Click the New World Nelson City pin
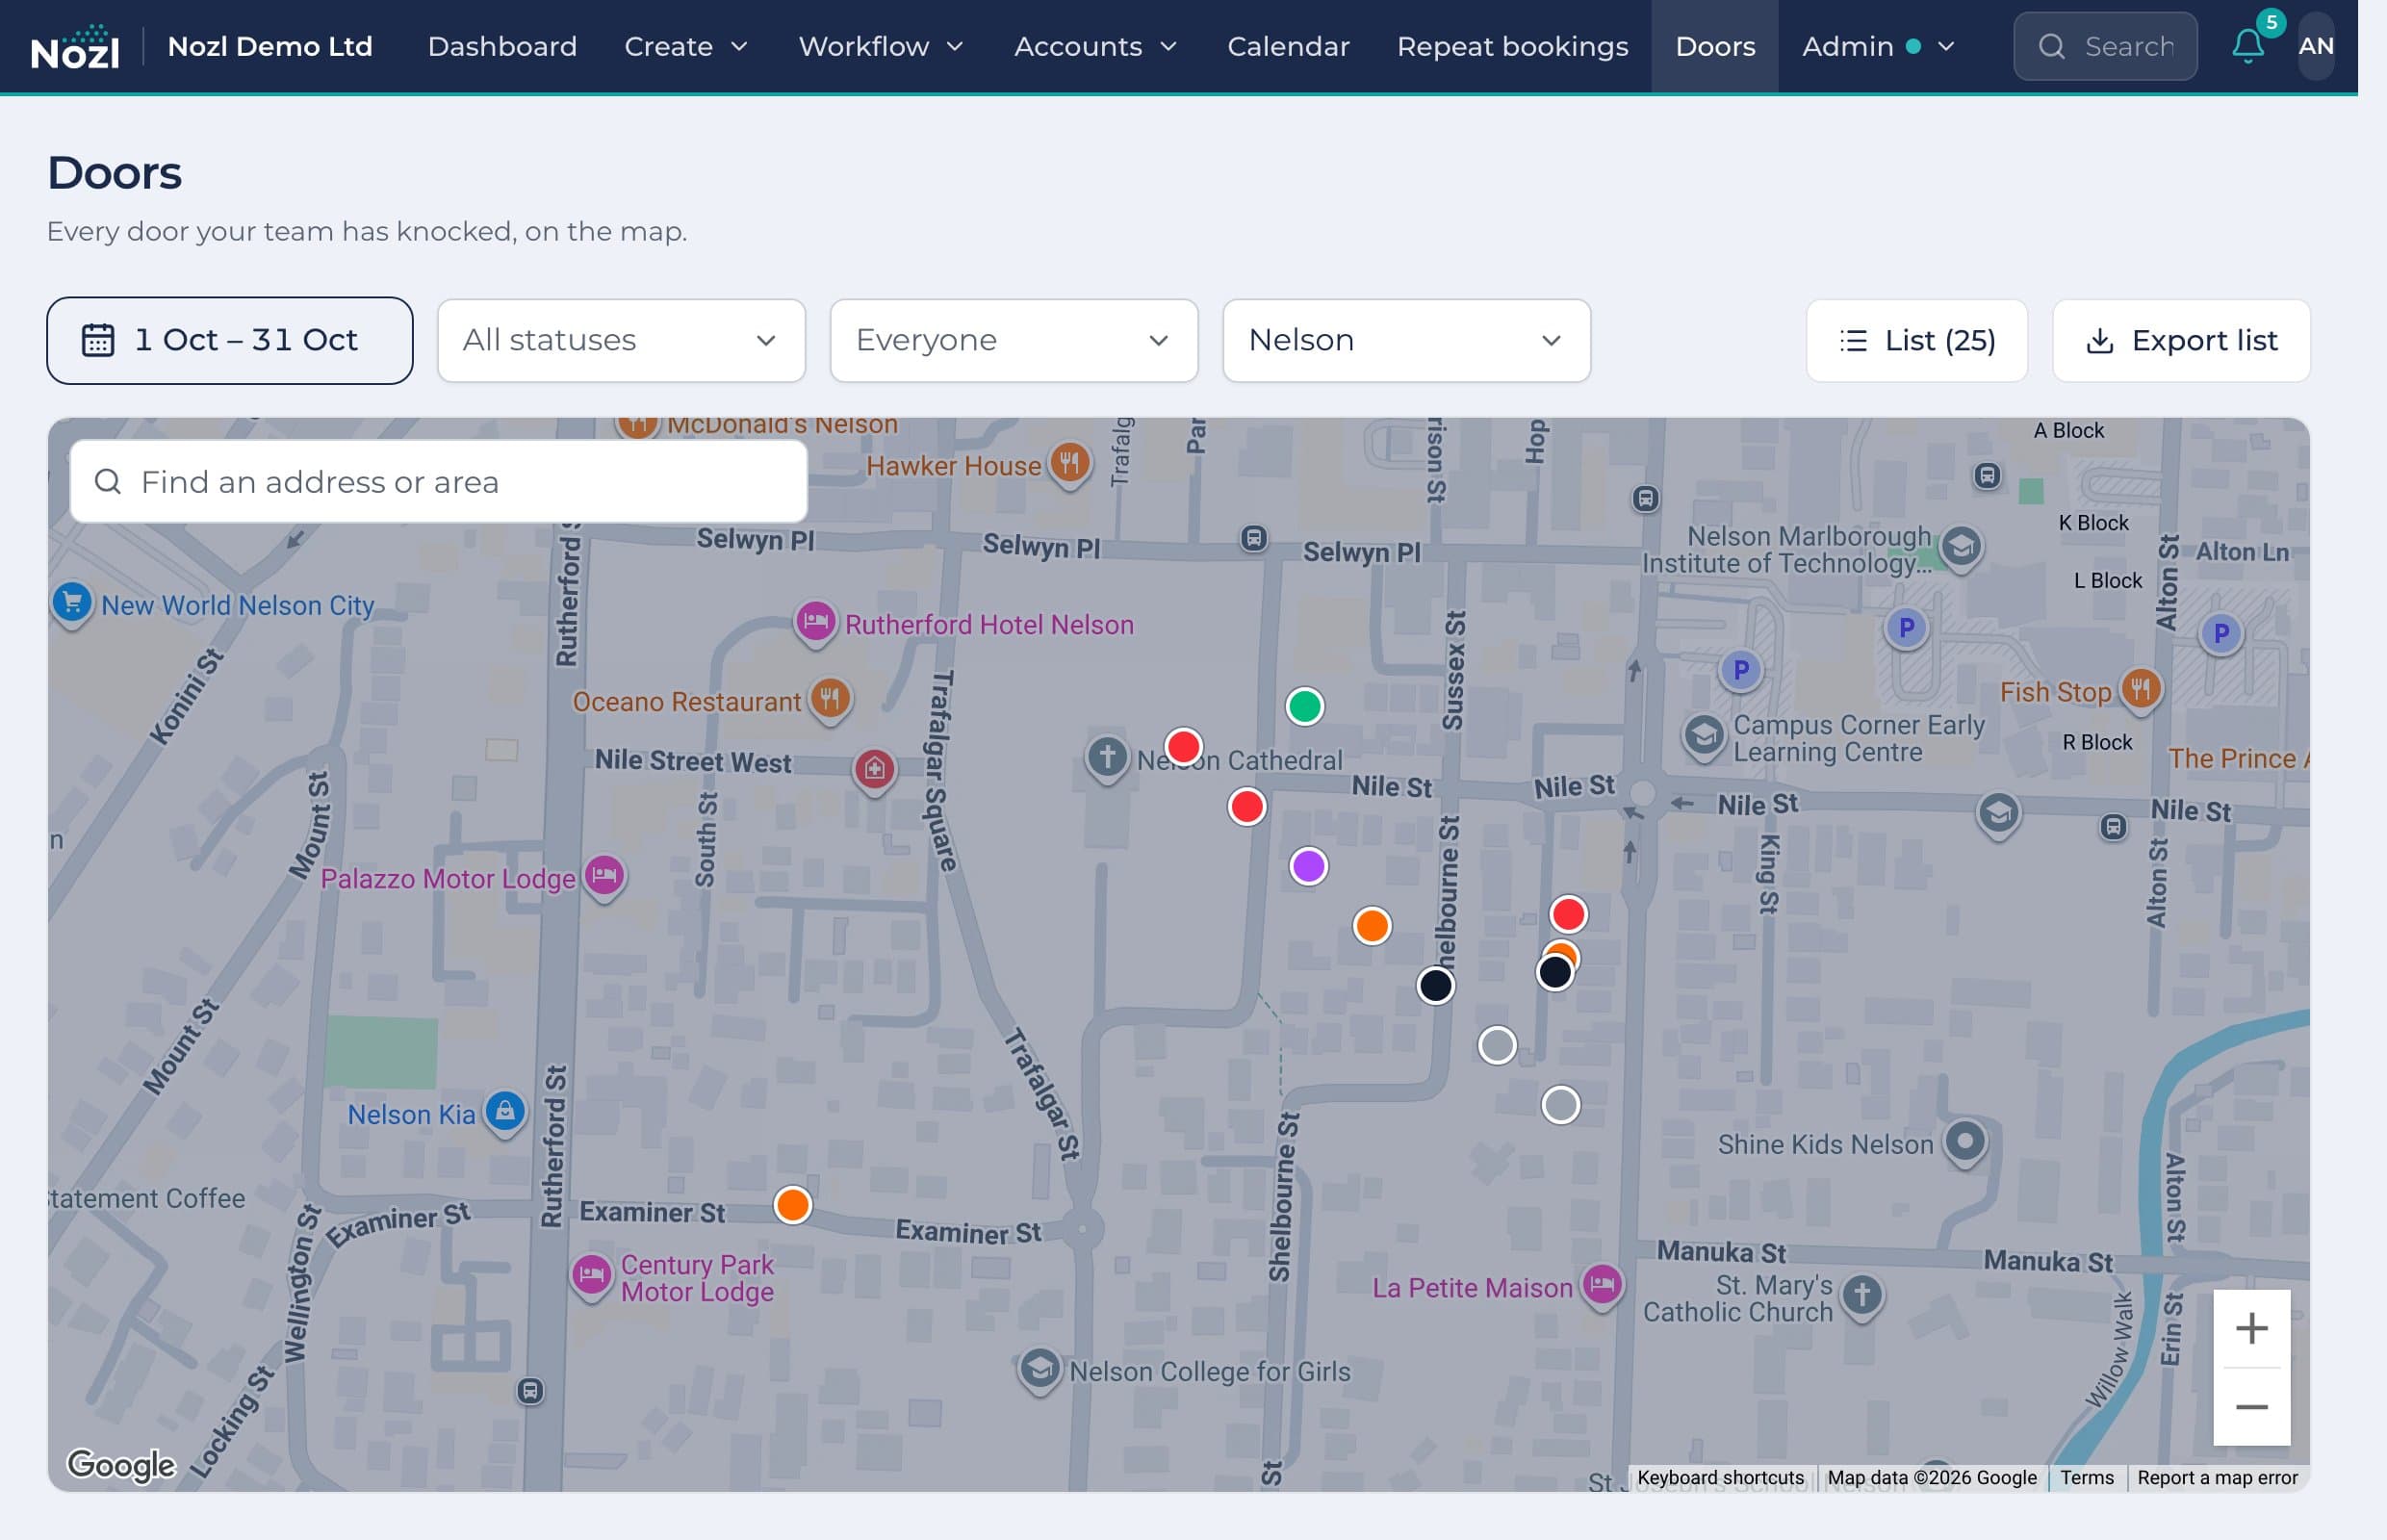Screen dimensions: 2387x1540 [x=72, y=603]
